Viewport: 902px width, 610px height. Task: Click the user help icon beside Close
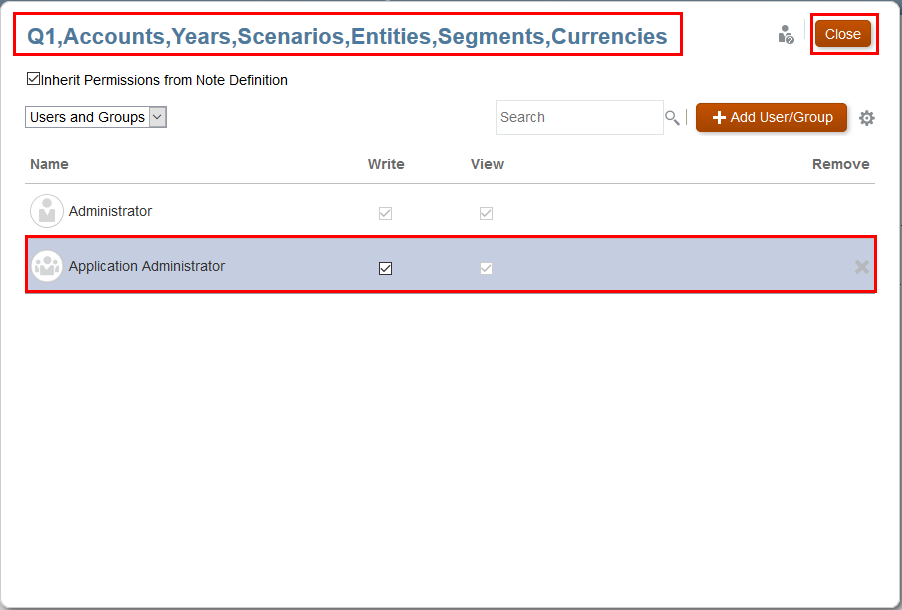point(786,35)
